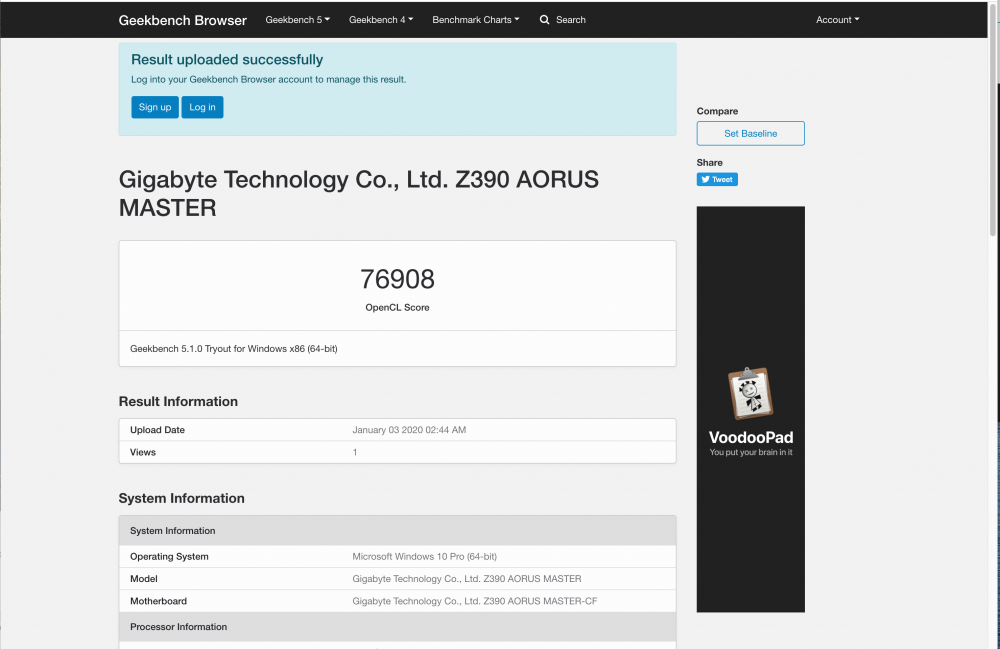
Task: Click the Operating System row label
Action: click(169, 556)
